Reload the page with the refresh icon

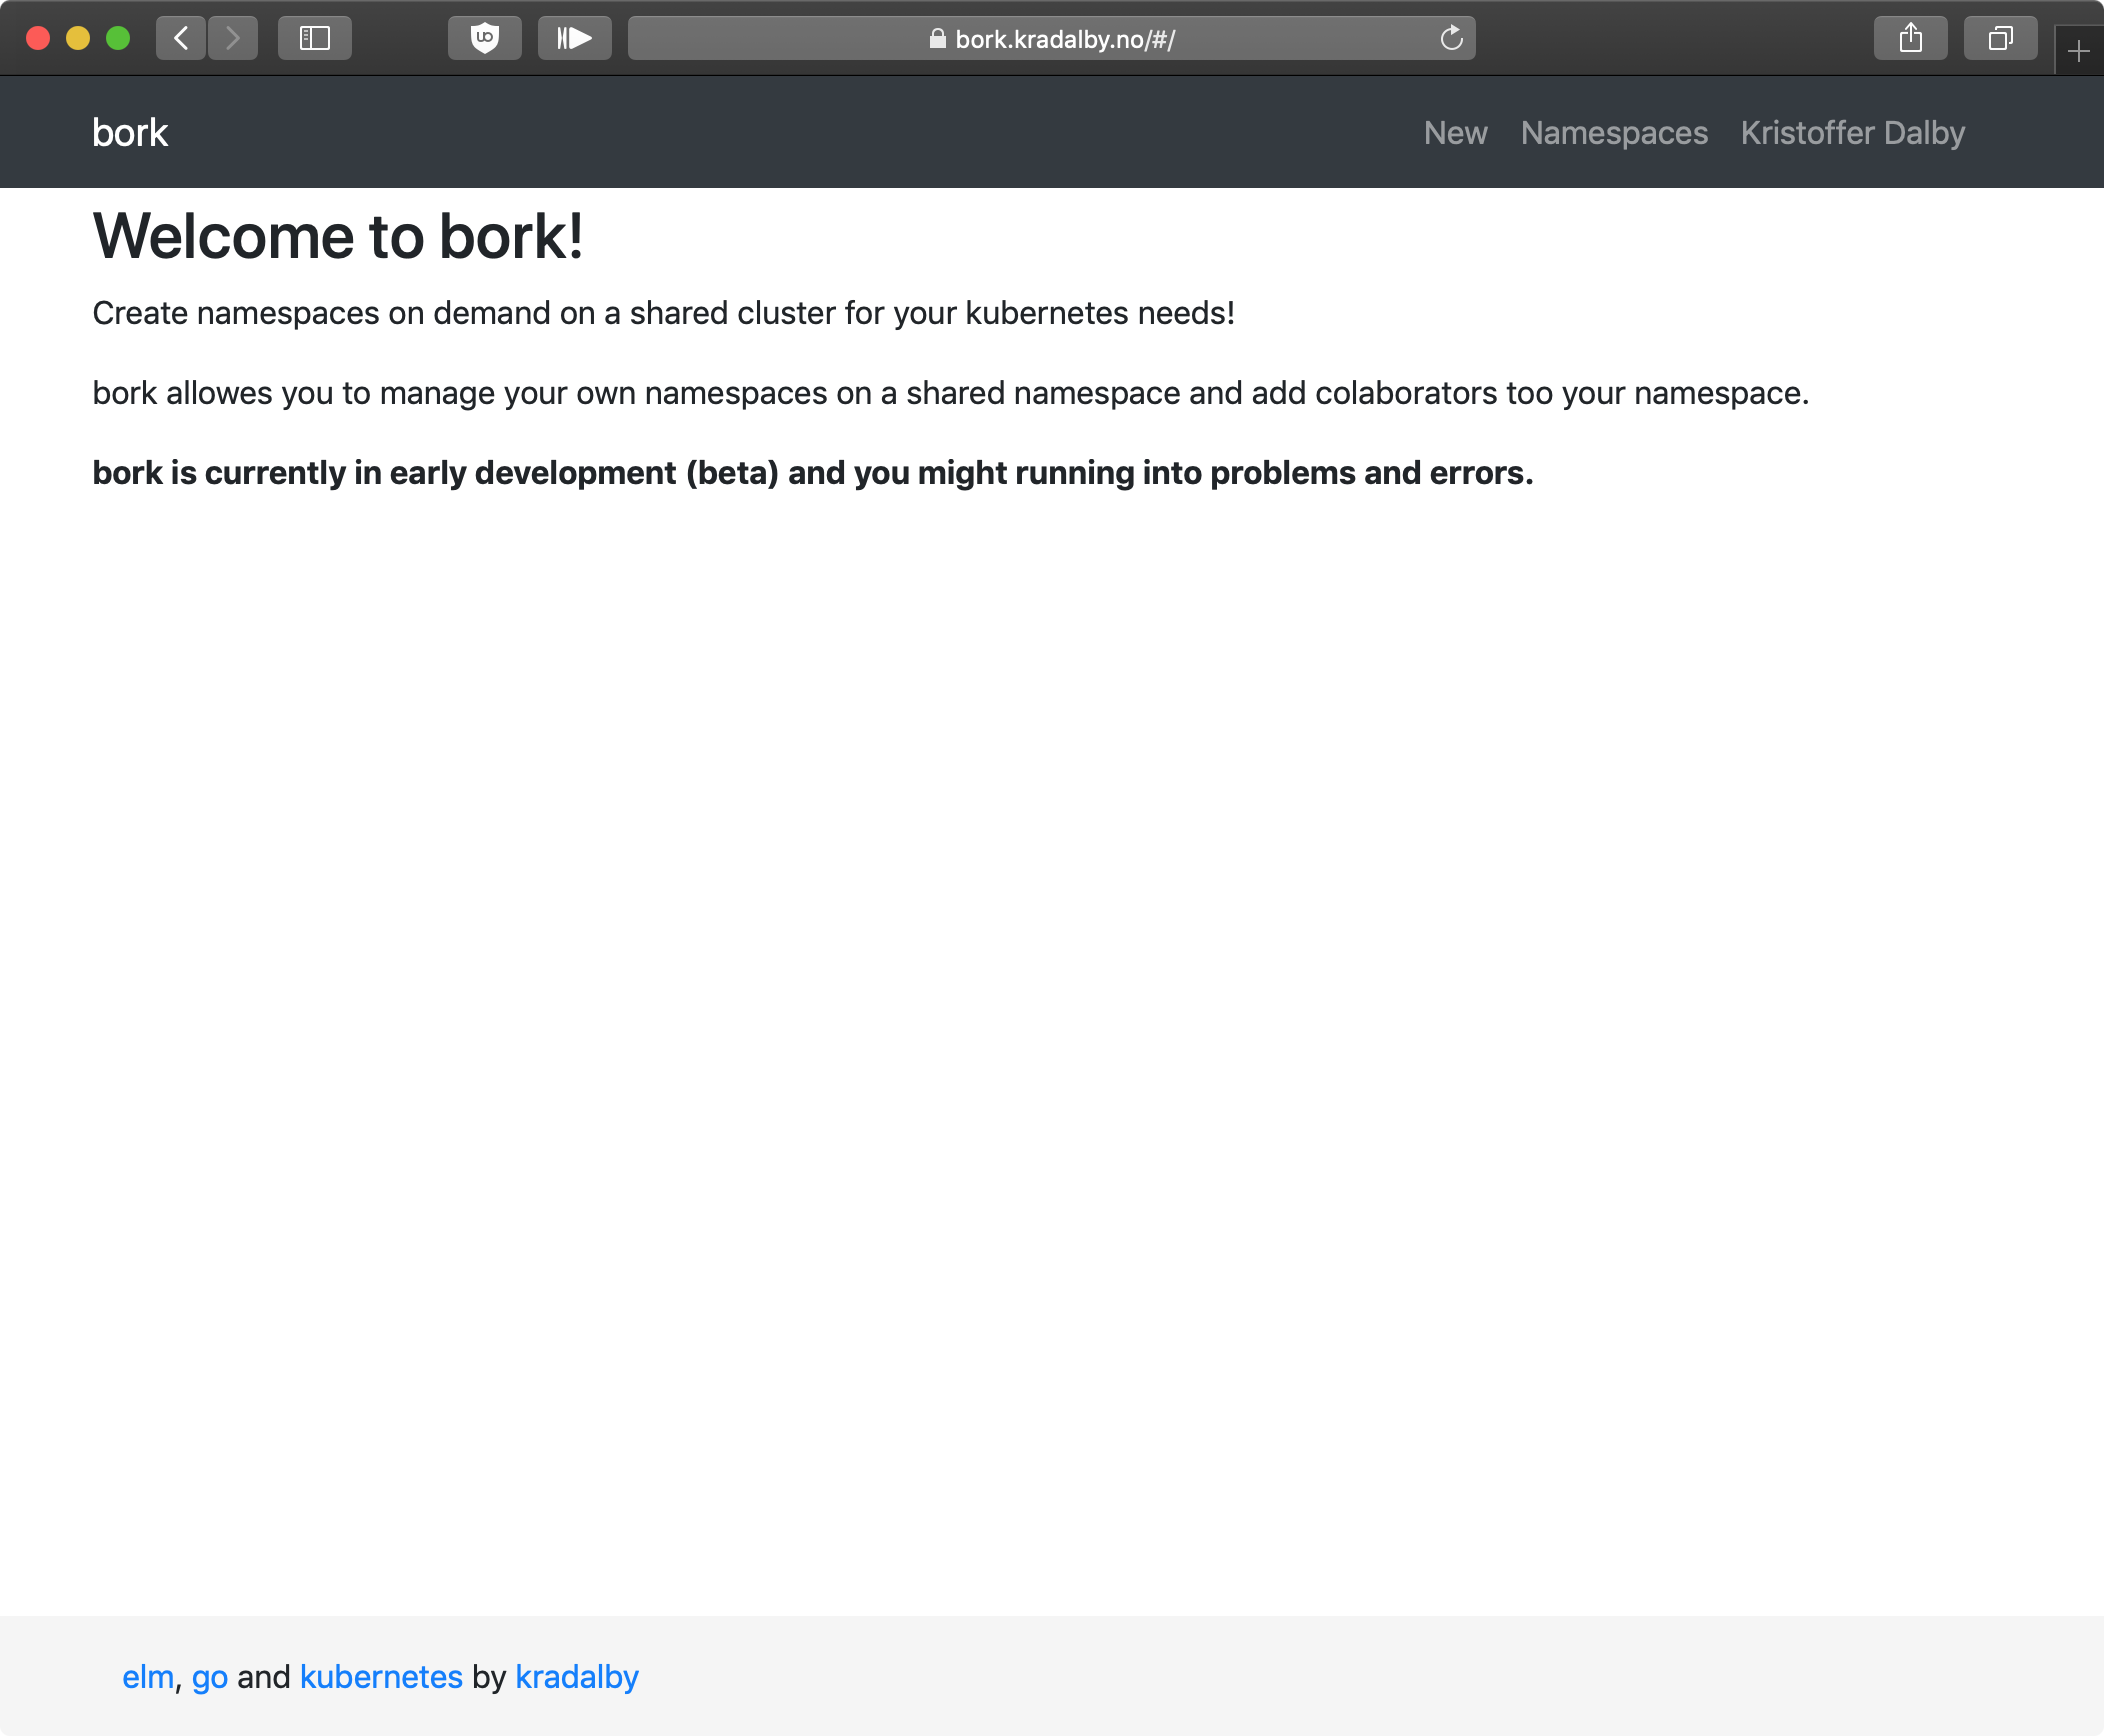[x=1451, y=39]
